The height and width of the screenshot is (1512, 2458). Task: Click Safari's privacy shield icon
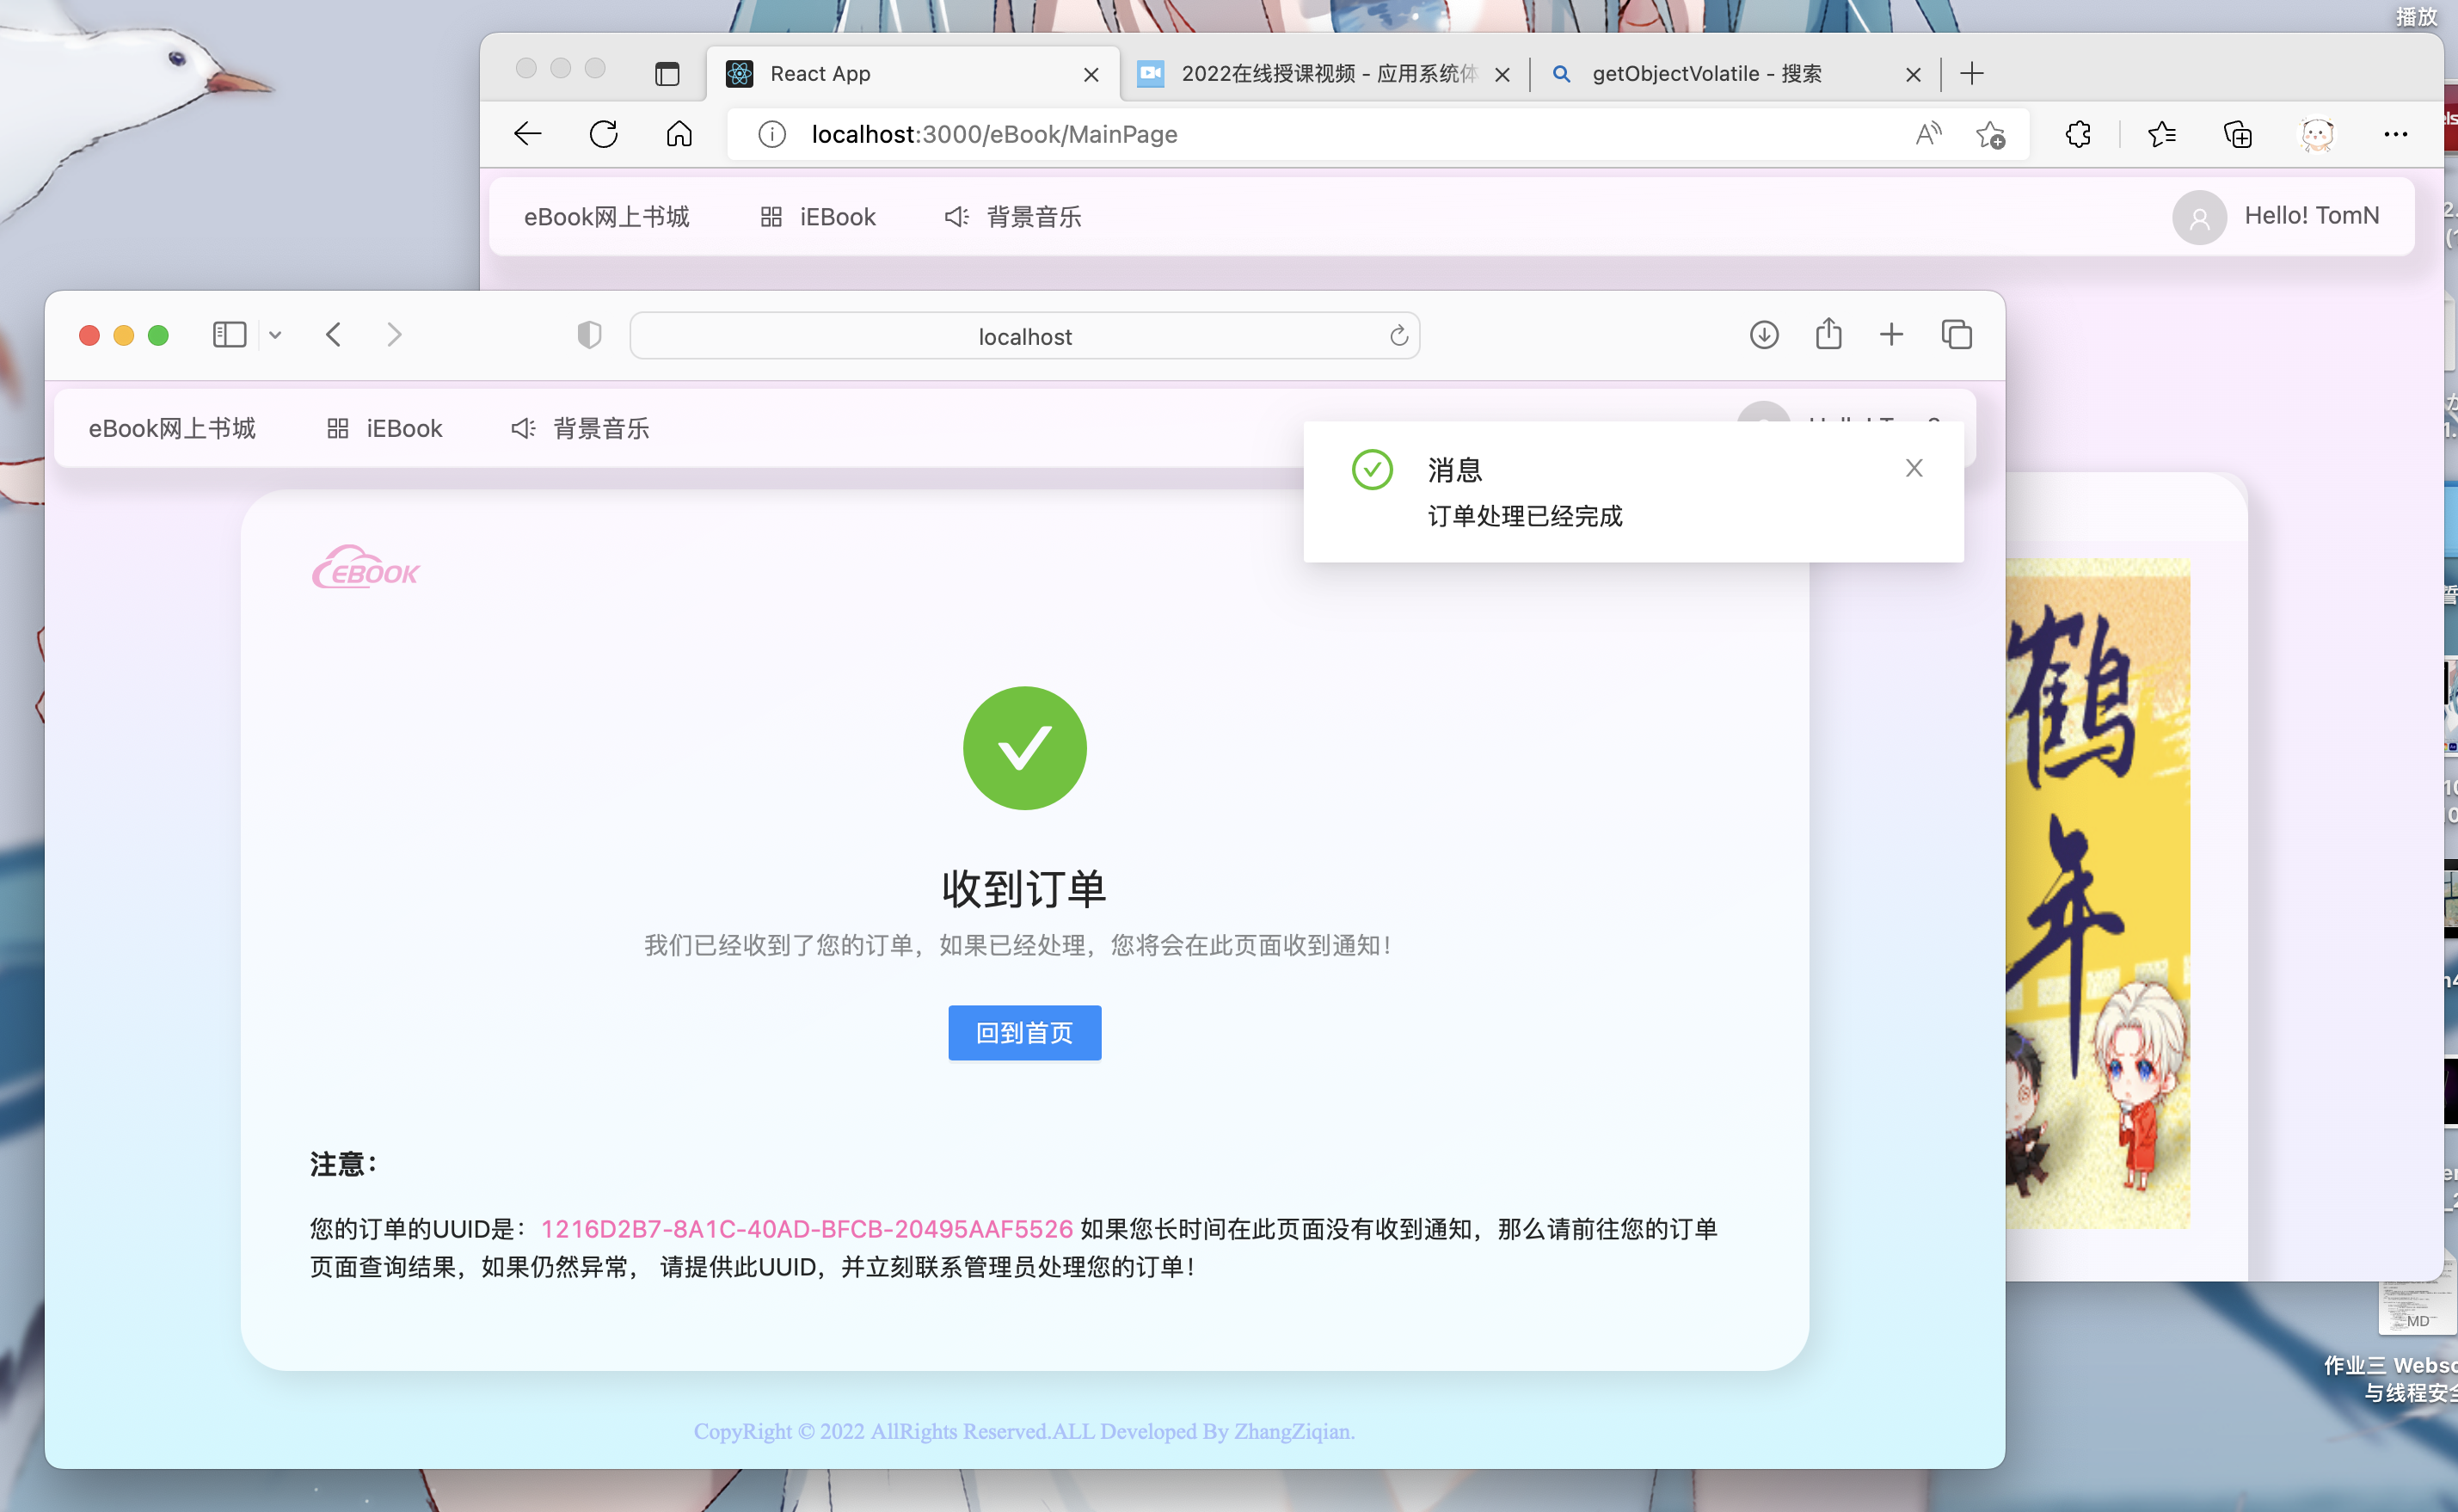pyautogui.click(x=589, y=335)
